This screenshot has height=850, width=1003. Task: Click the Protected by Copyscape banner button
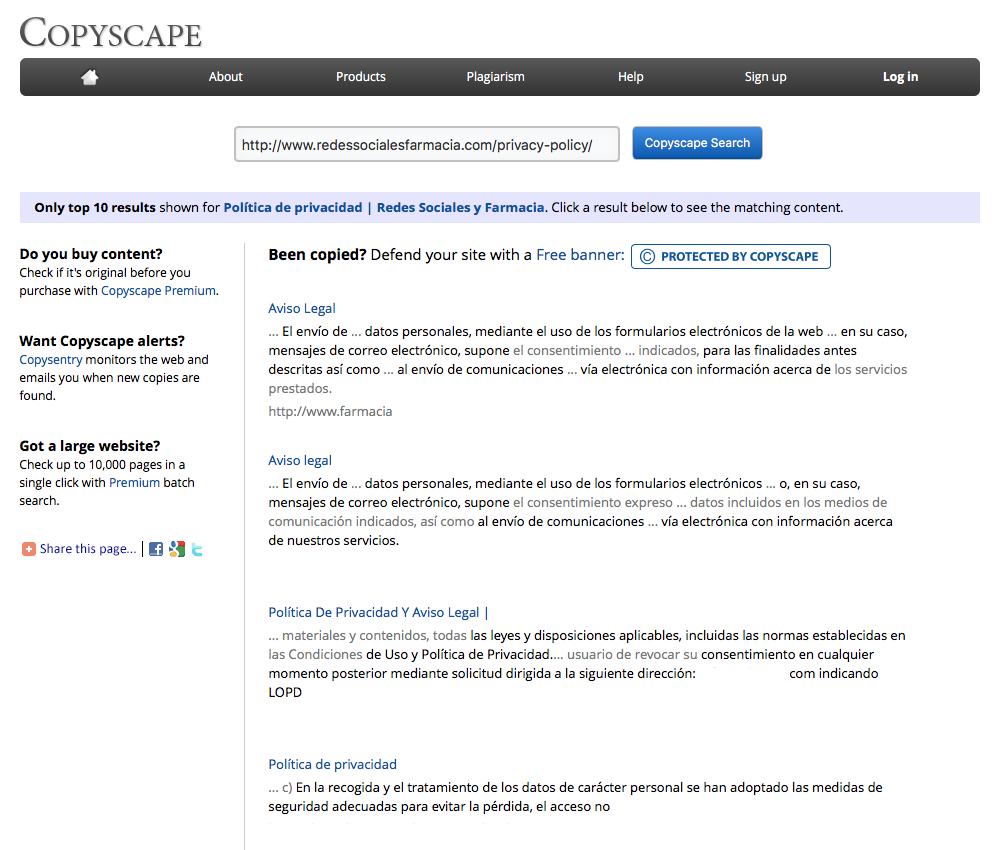(x=731, y=256)
